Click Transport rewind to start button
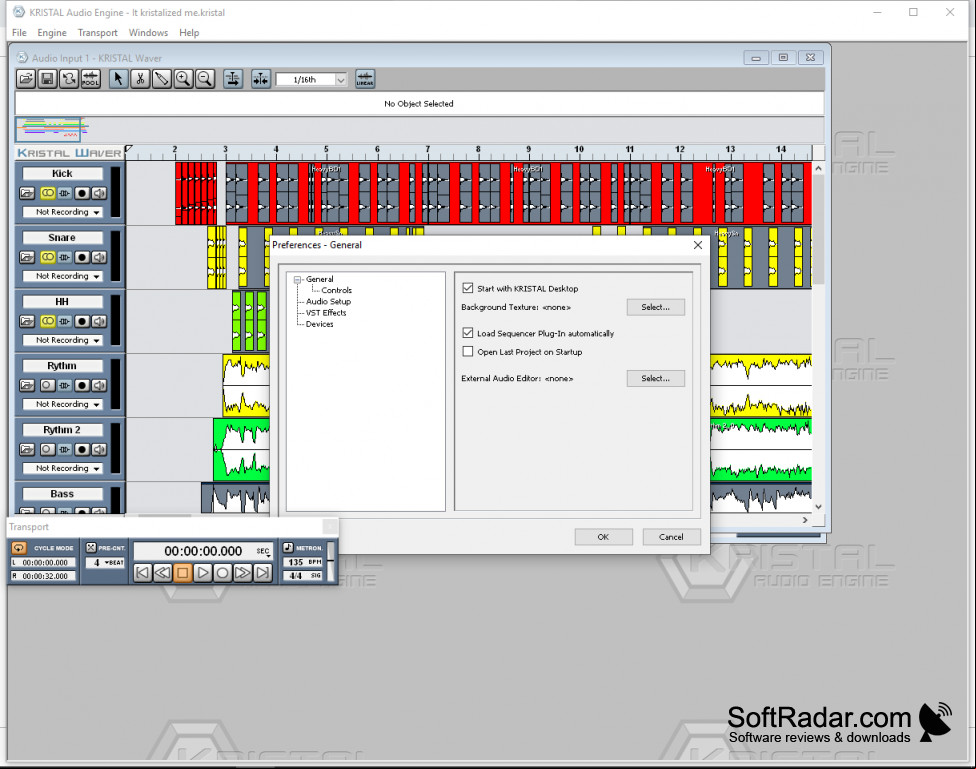Viewport: 976px width, 769px height. 143,572
